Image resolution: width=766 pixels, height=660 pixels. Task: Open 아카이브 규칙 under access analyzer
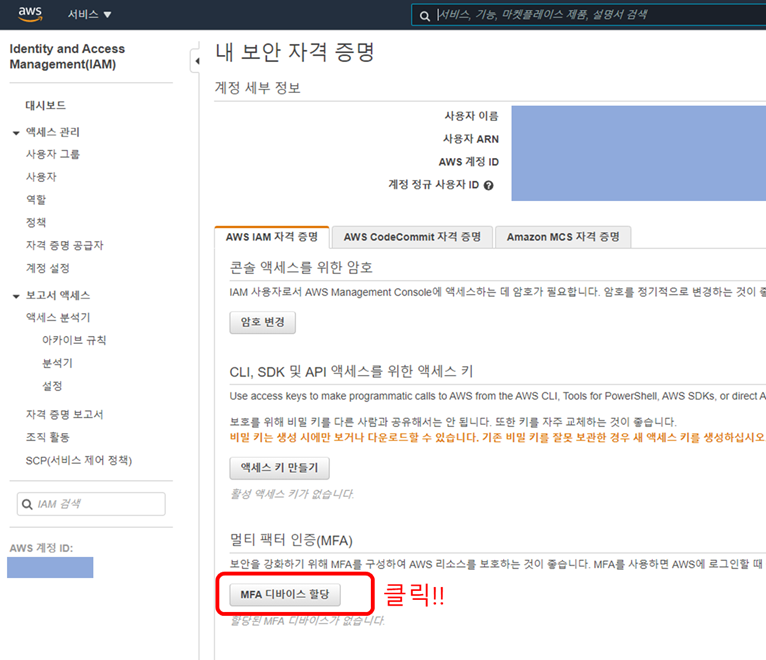(x=74, y=340)
